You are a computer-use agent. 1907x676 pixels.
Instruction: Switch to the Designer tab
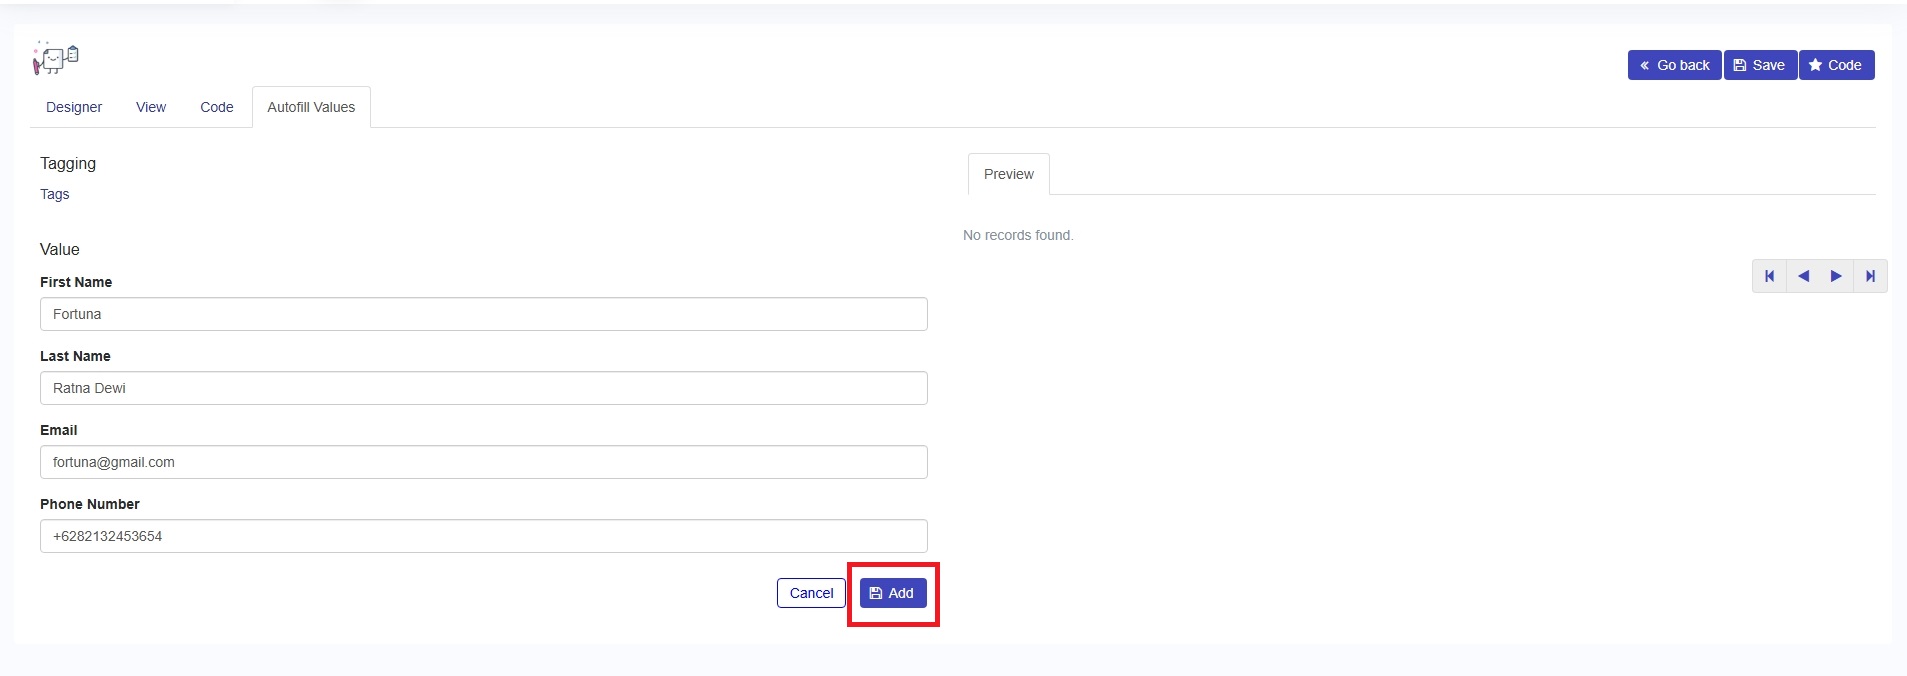[x=74, y=107]
